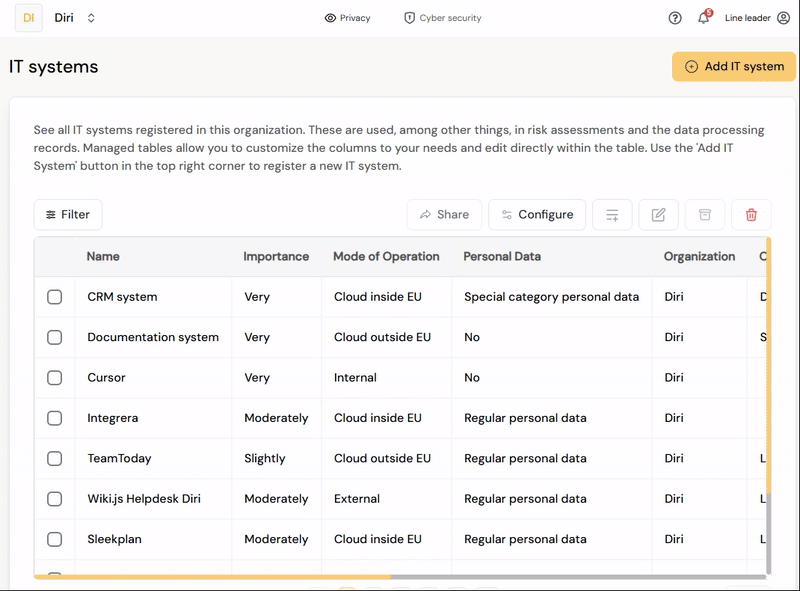
Task: Click the red delete trash icon
Action: pyautogui.click(x=751, y=214)
